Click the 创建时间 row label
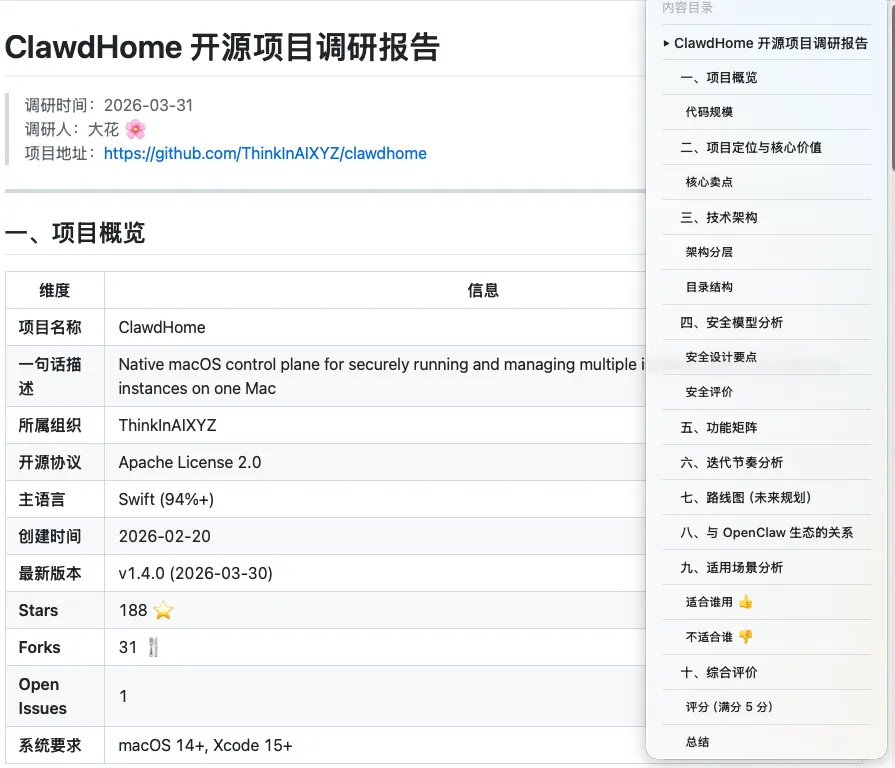Viewport: 895px width, 768px height. point(50,536)
